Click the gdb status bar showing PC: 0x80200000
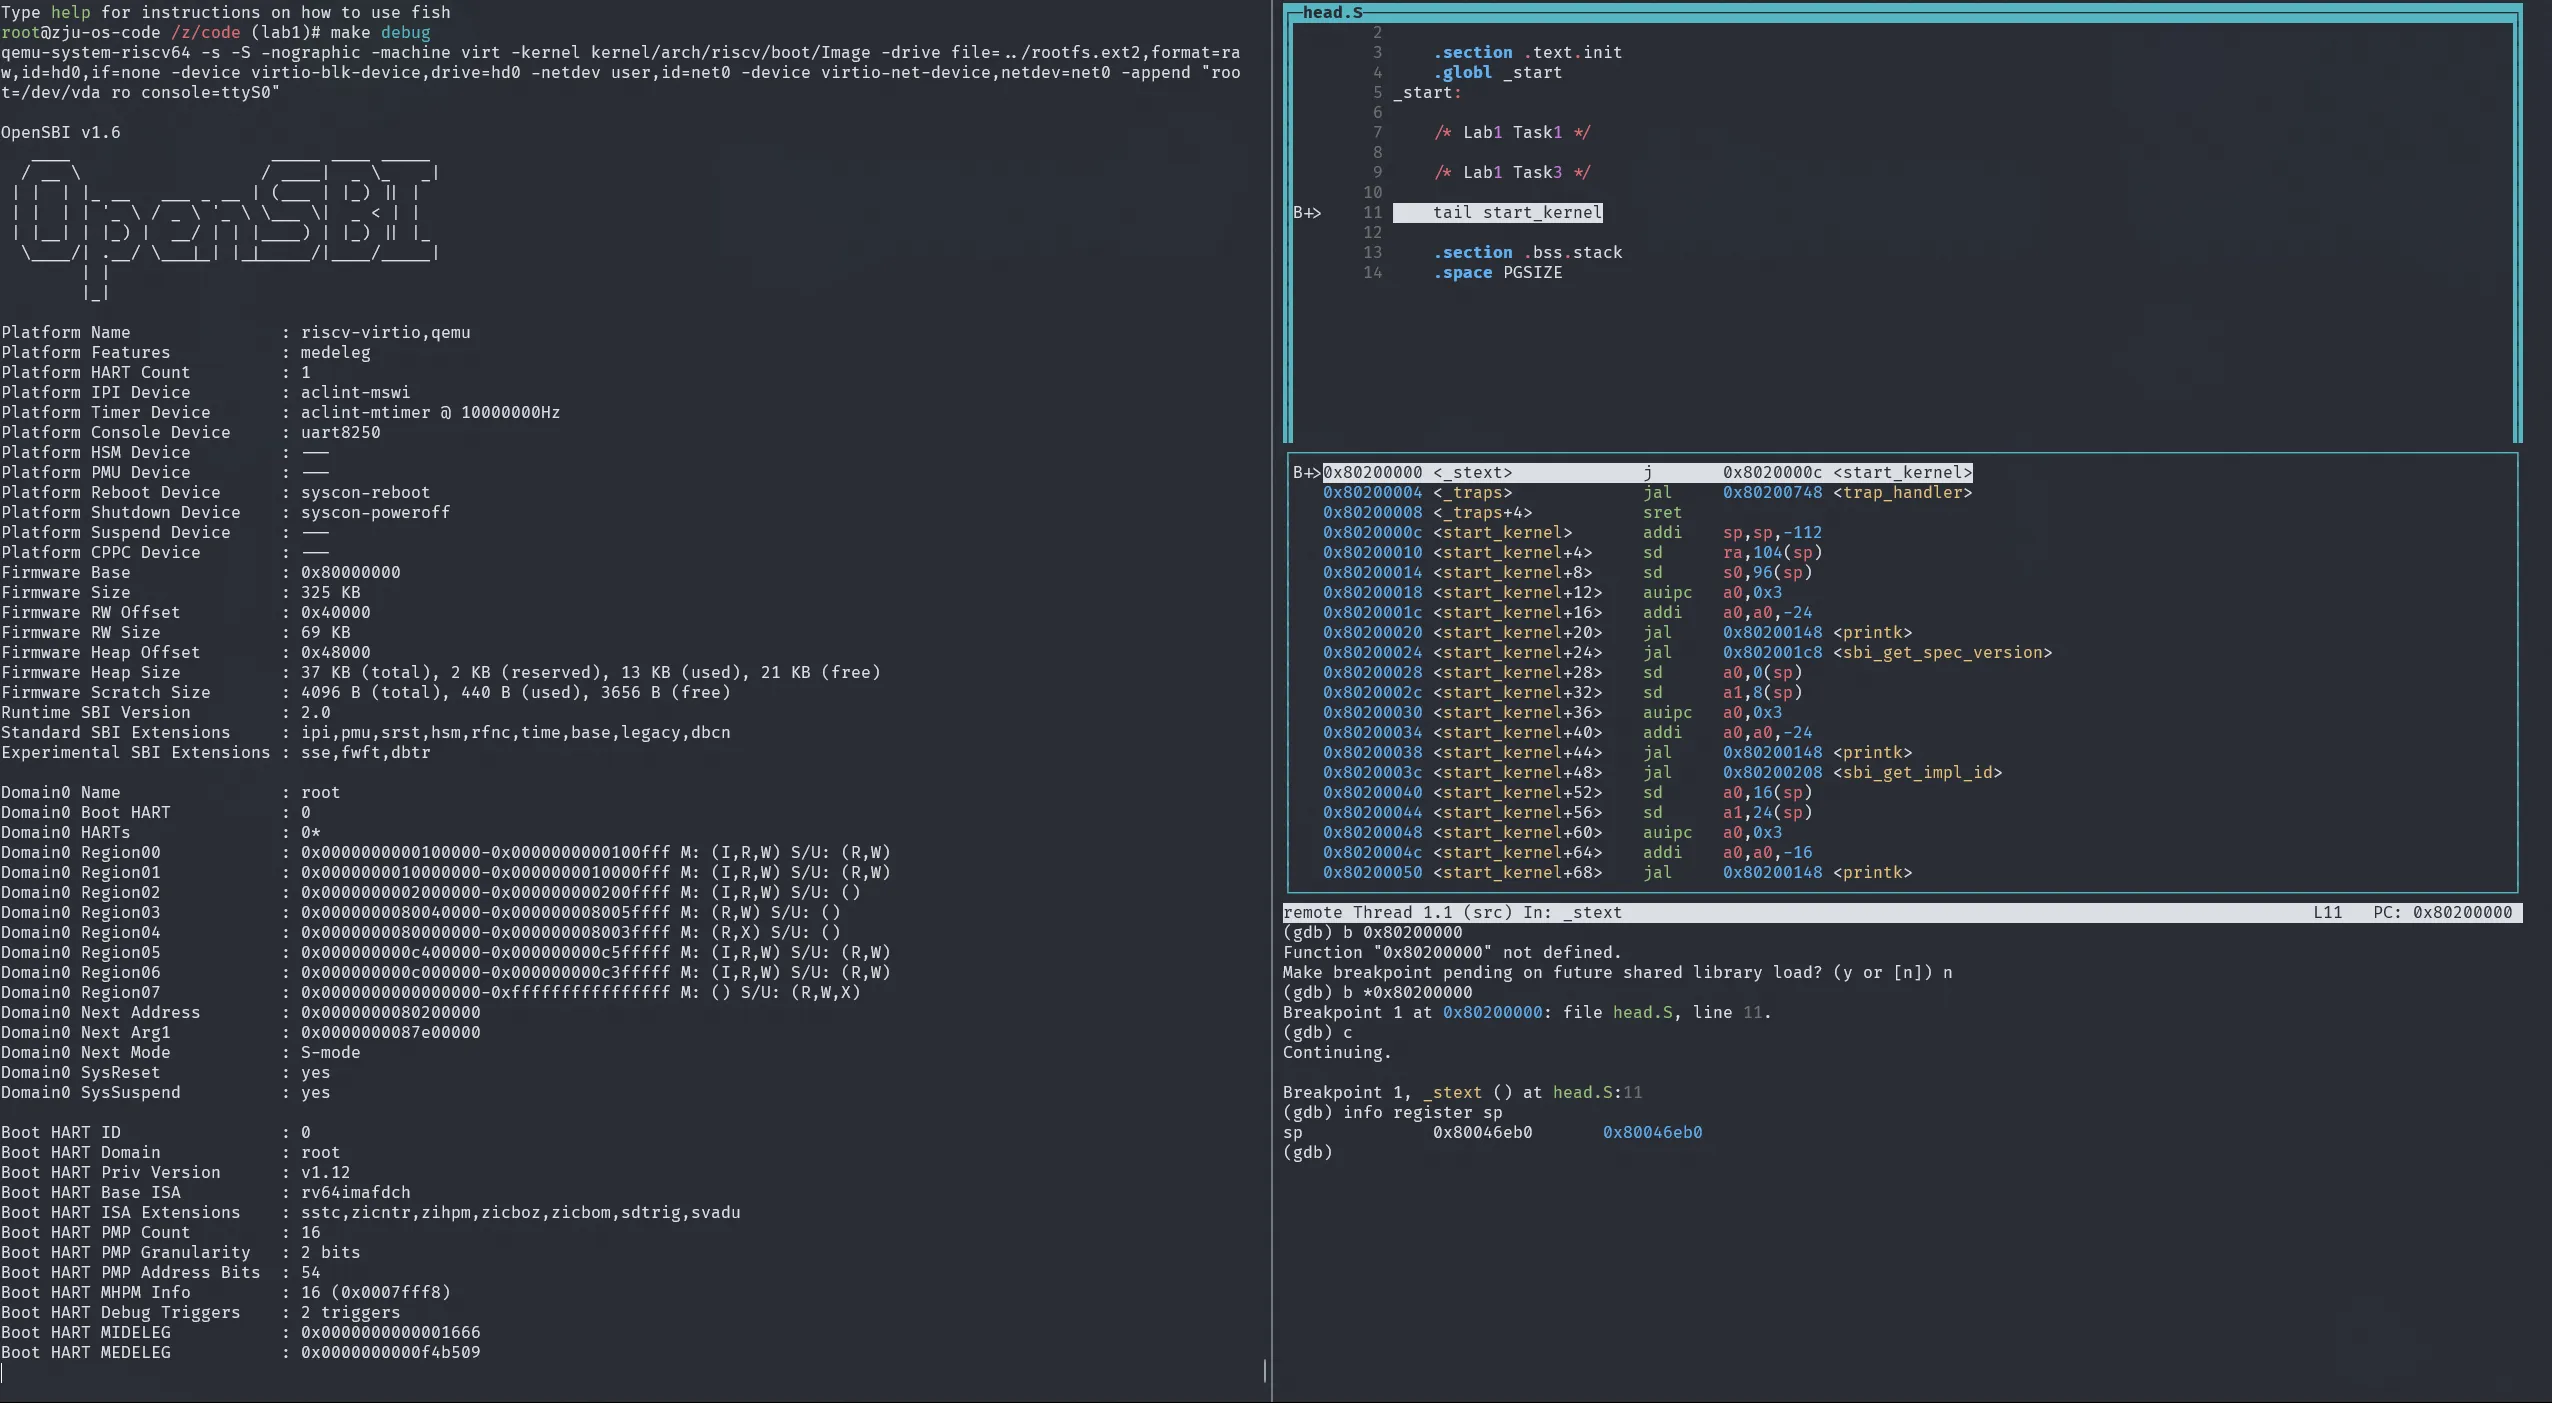 [2441, 912]
